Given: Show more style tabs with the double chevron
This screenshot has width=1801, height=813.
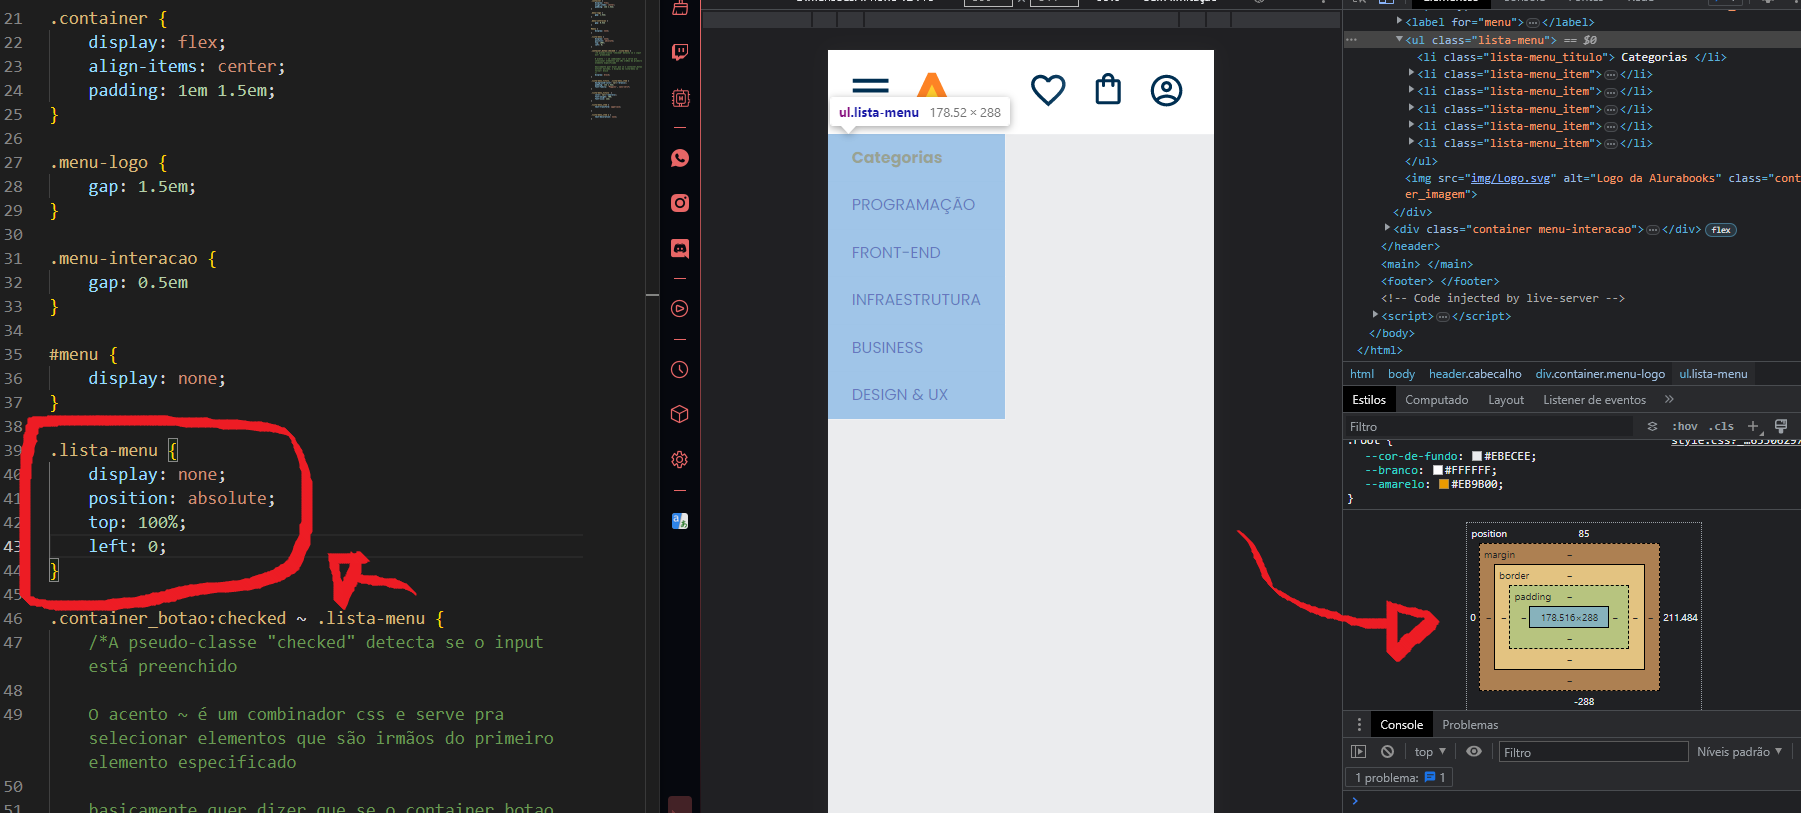Looking at the screenshot, I should tap(1669, 399).
